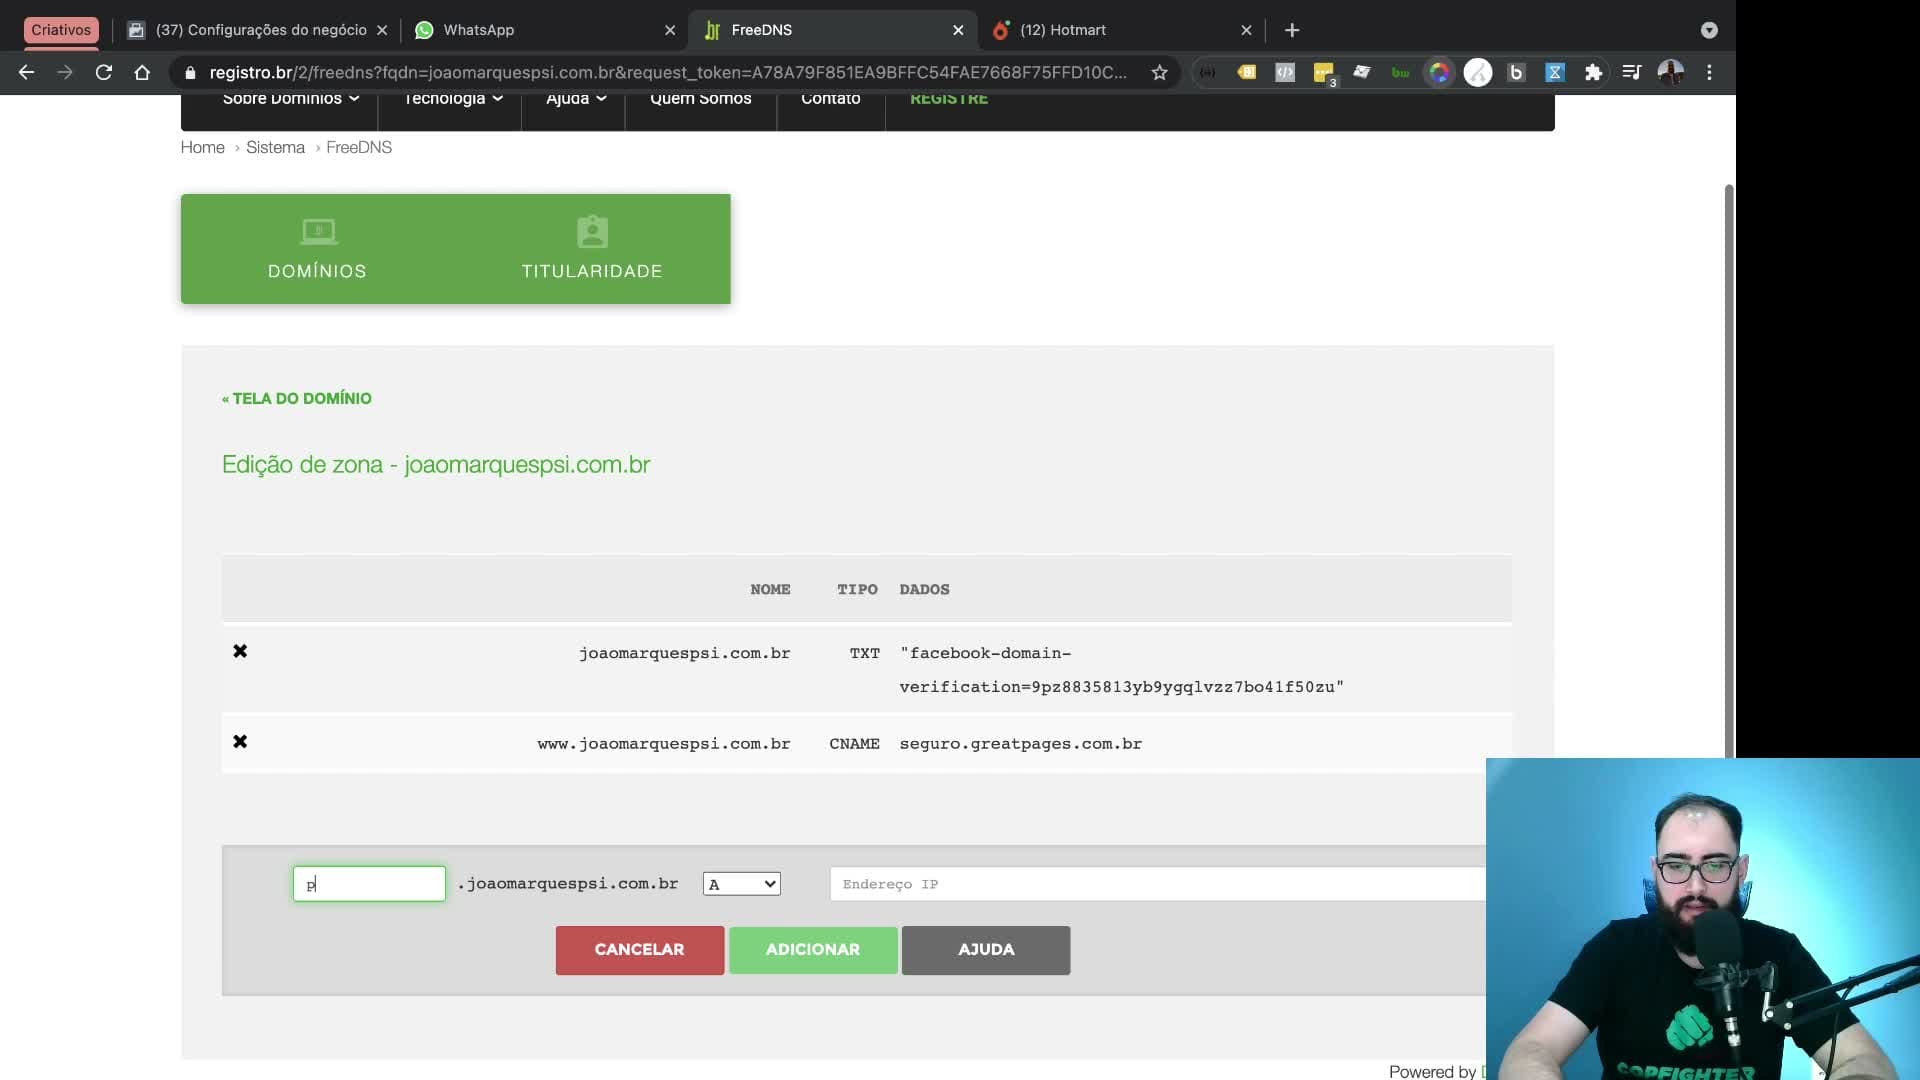Open the Domínios laptop icon section
Viewport: 1920px width, 1080px height.
317,249
